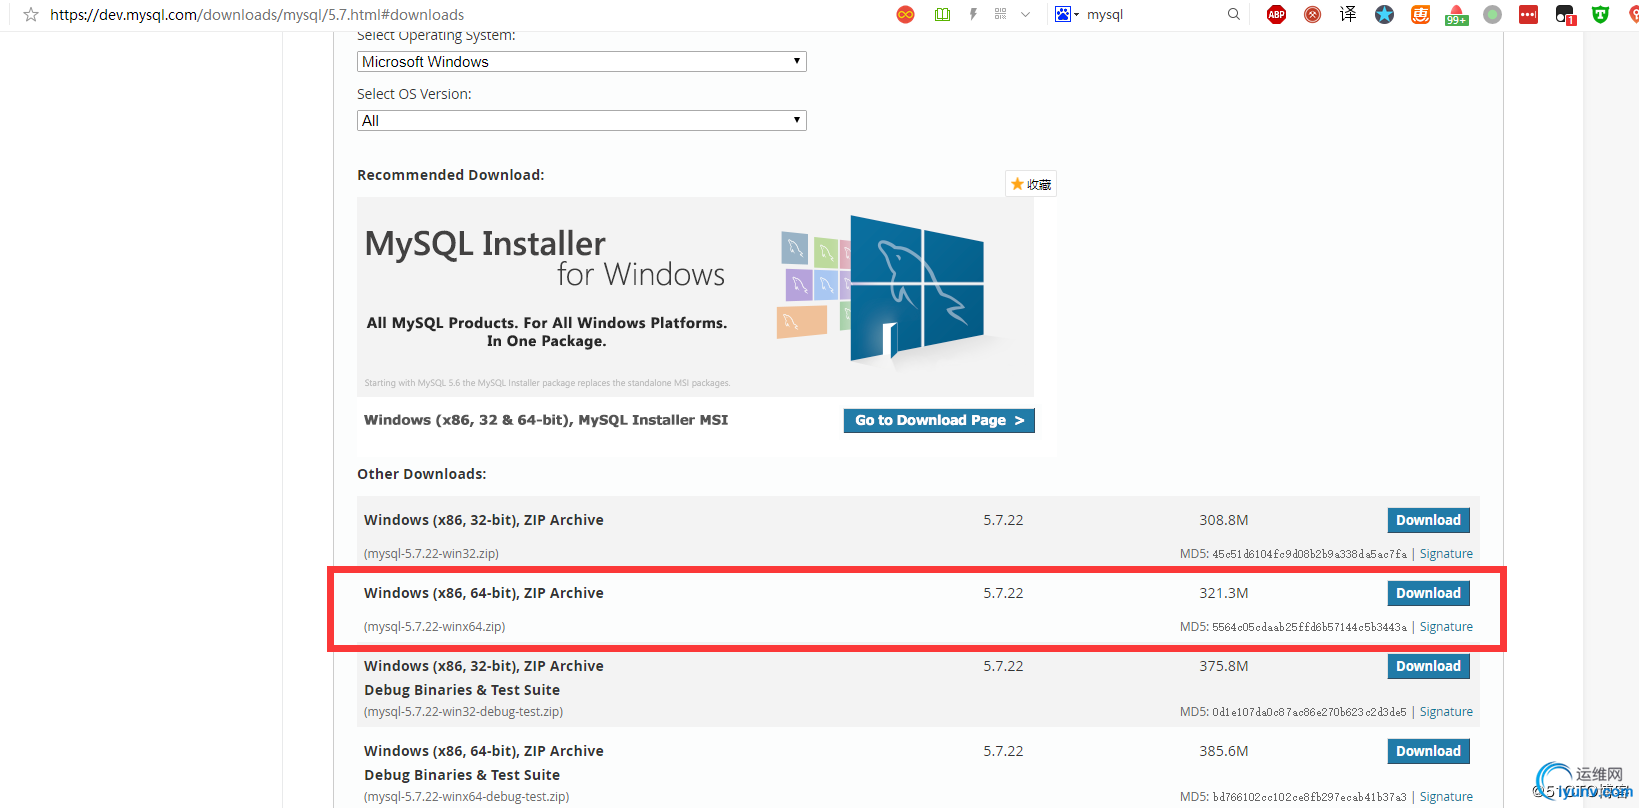This screenshot has height=808, width=1639.
Task: Open the Select Operating System dropdown
Action: pyautogui.click(x=581, y=62)
